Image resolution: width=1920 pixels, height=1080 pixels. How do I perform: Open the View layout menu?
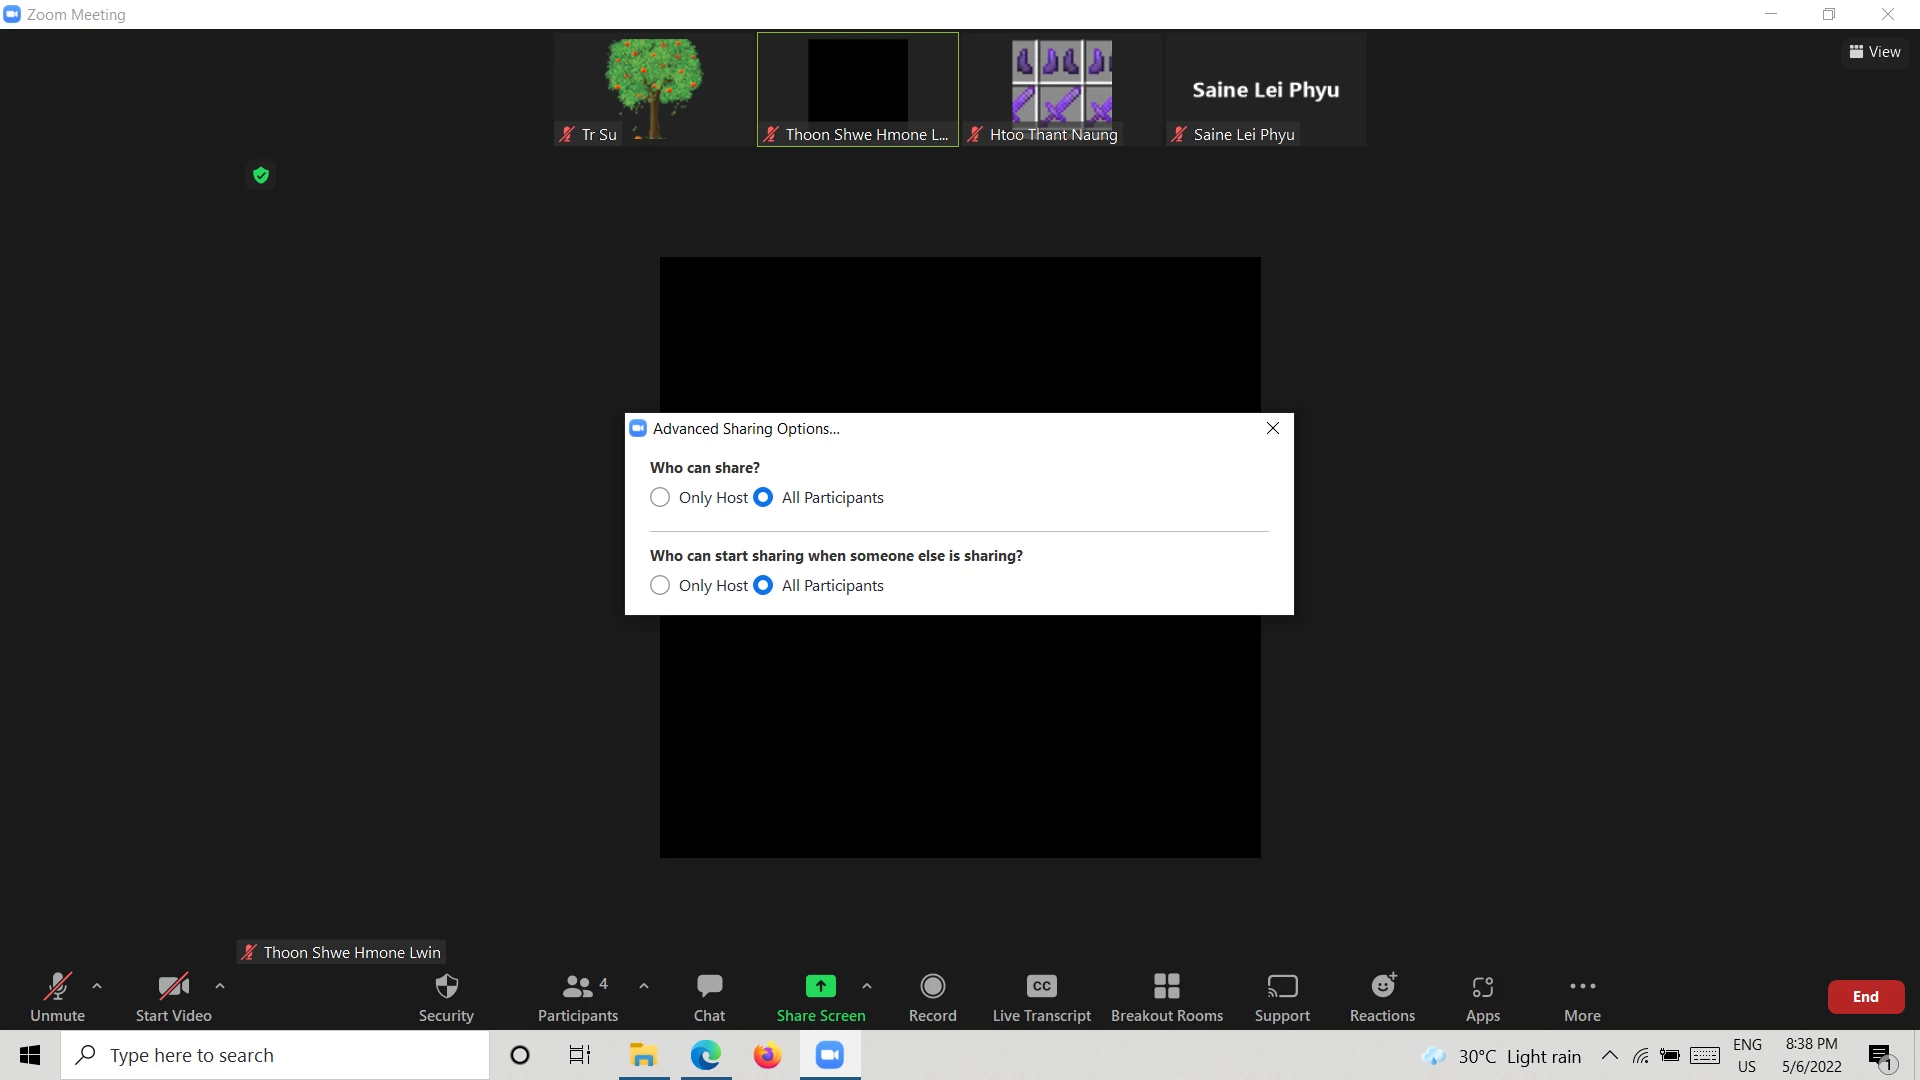coord(1874,52)
